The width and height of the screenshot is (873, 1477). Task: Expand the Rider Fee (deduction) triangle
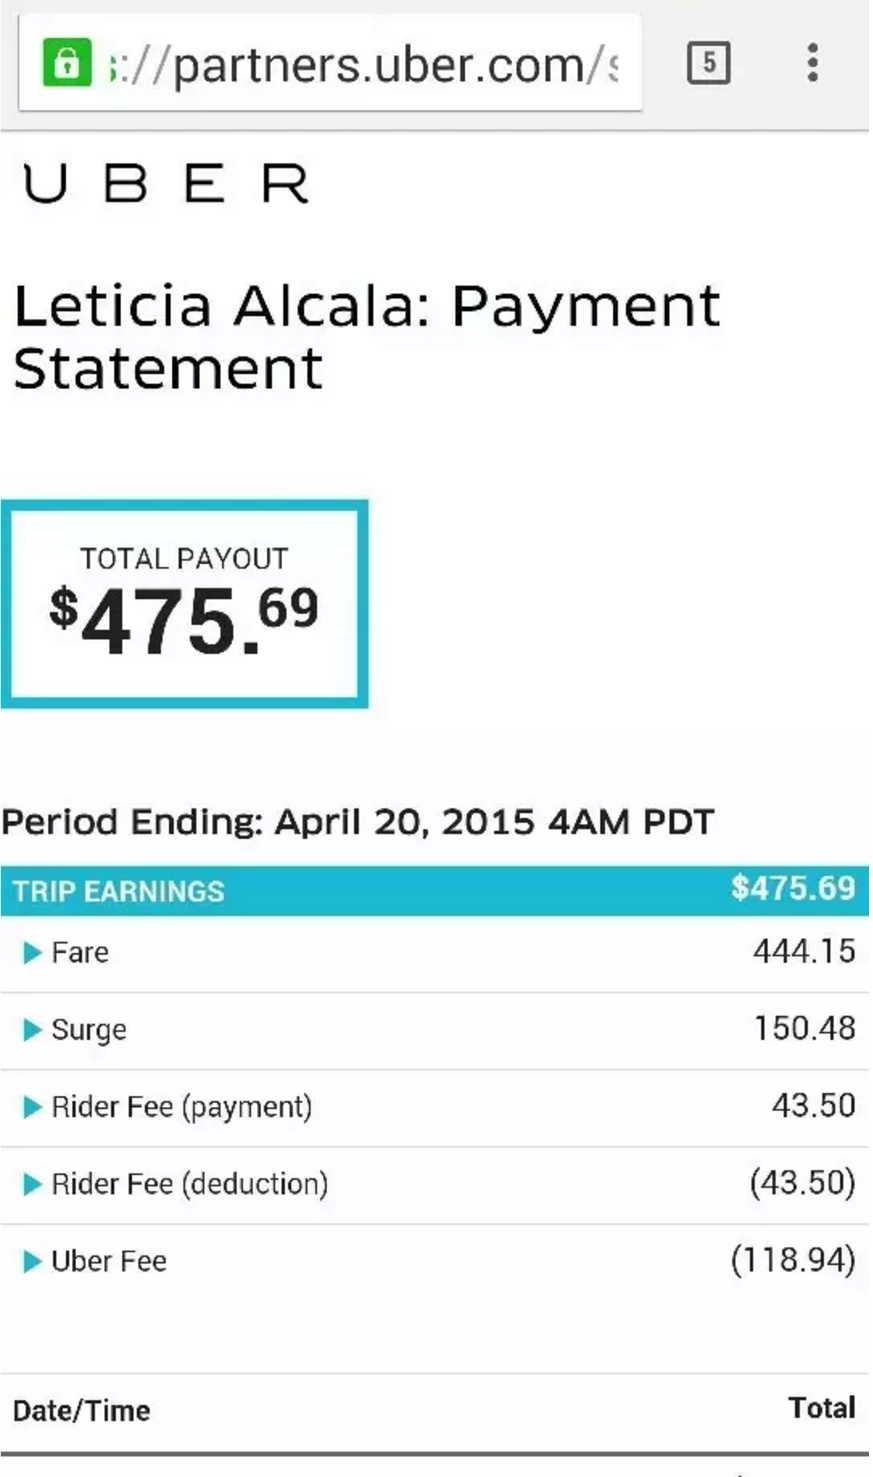click(x=32, y=1184)
